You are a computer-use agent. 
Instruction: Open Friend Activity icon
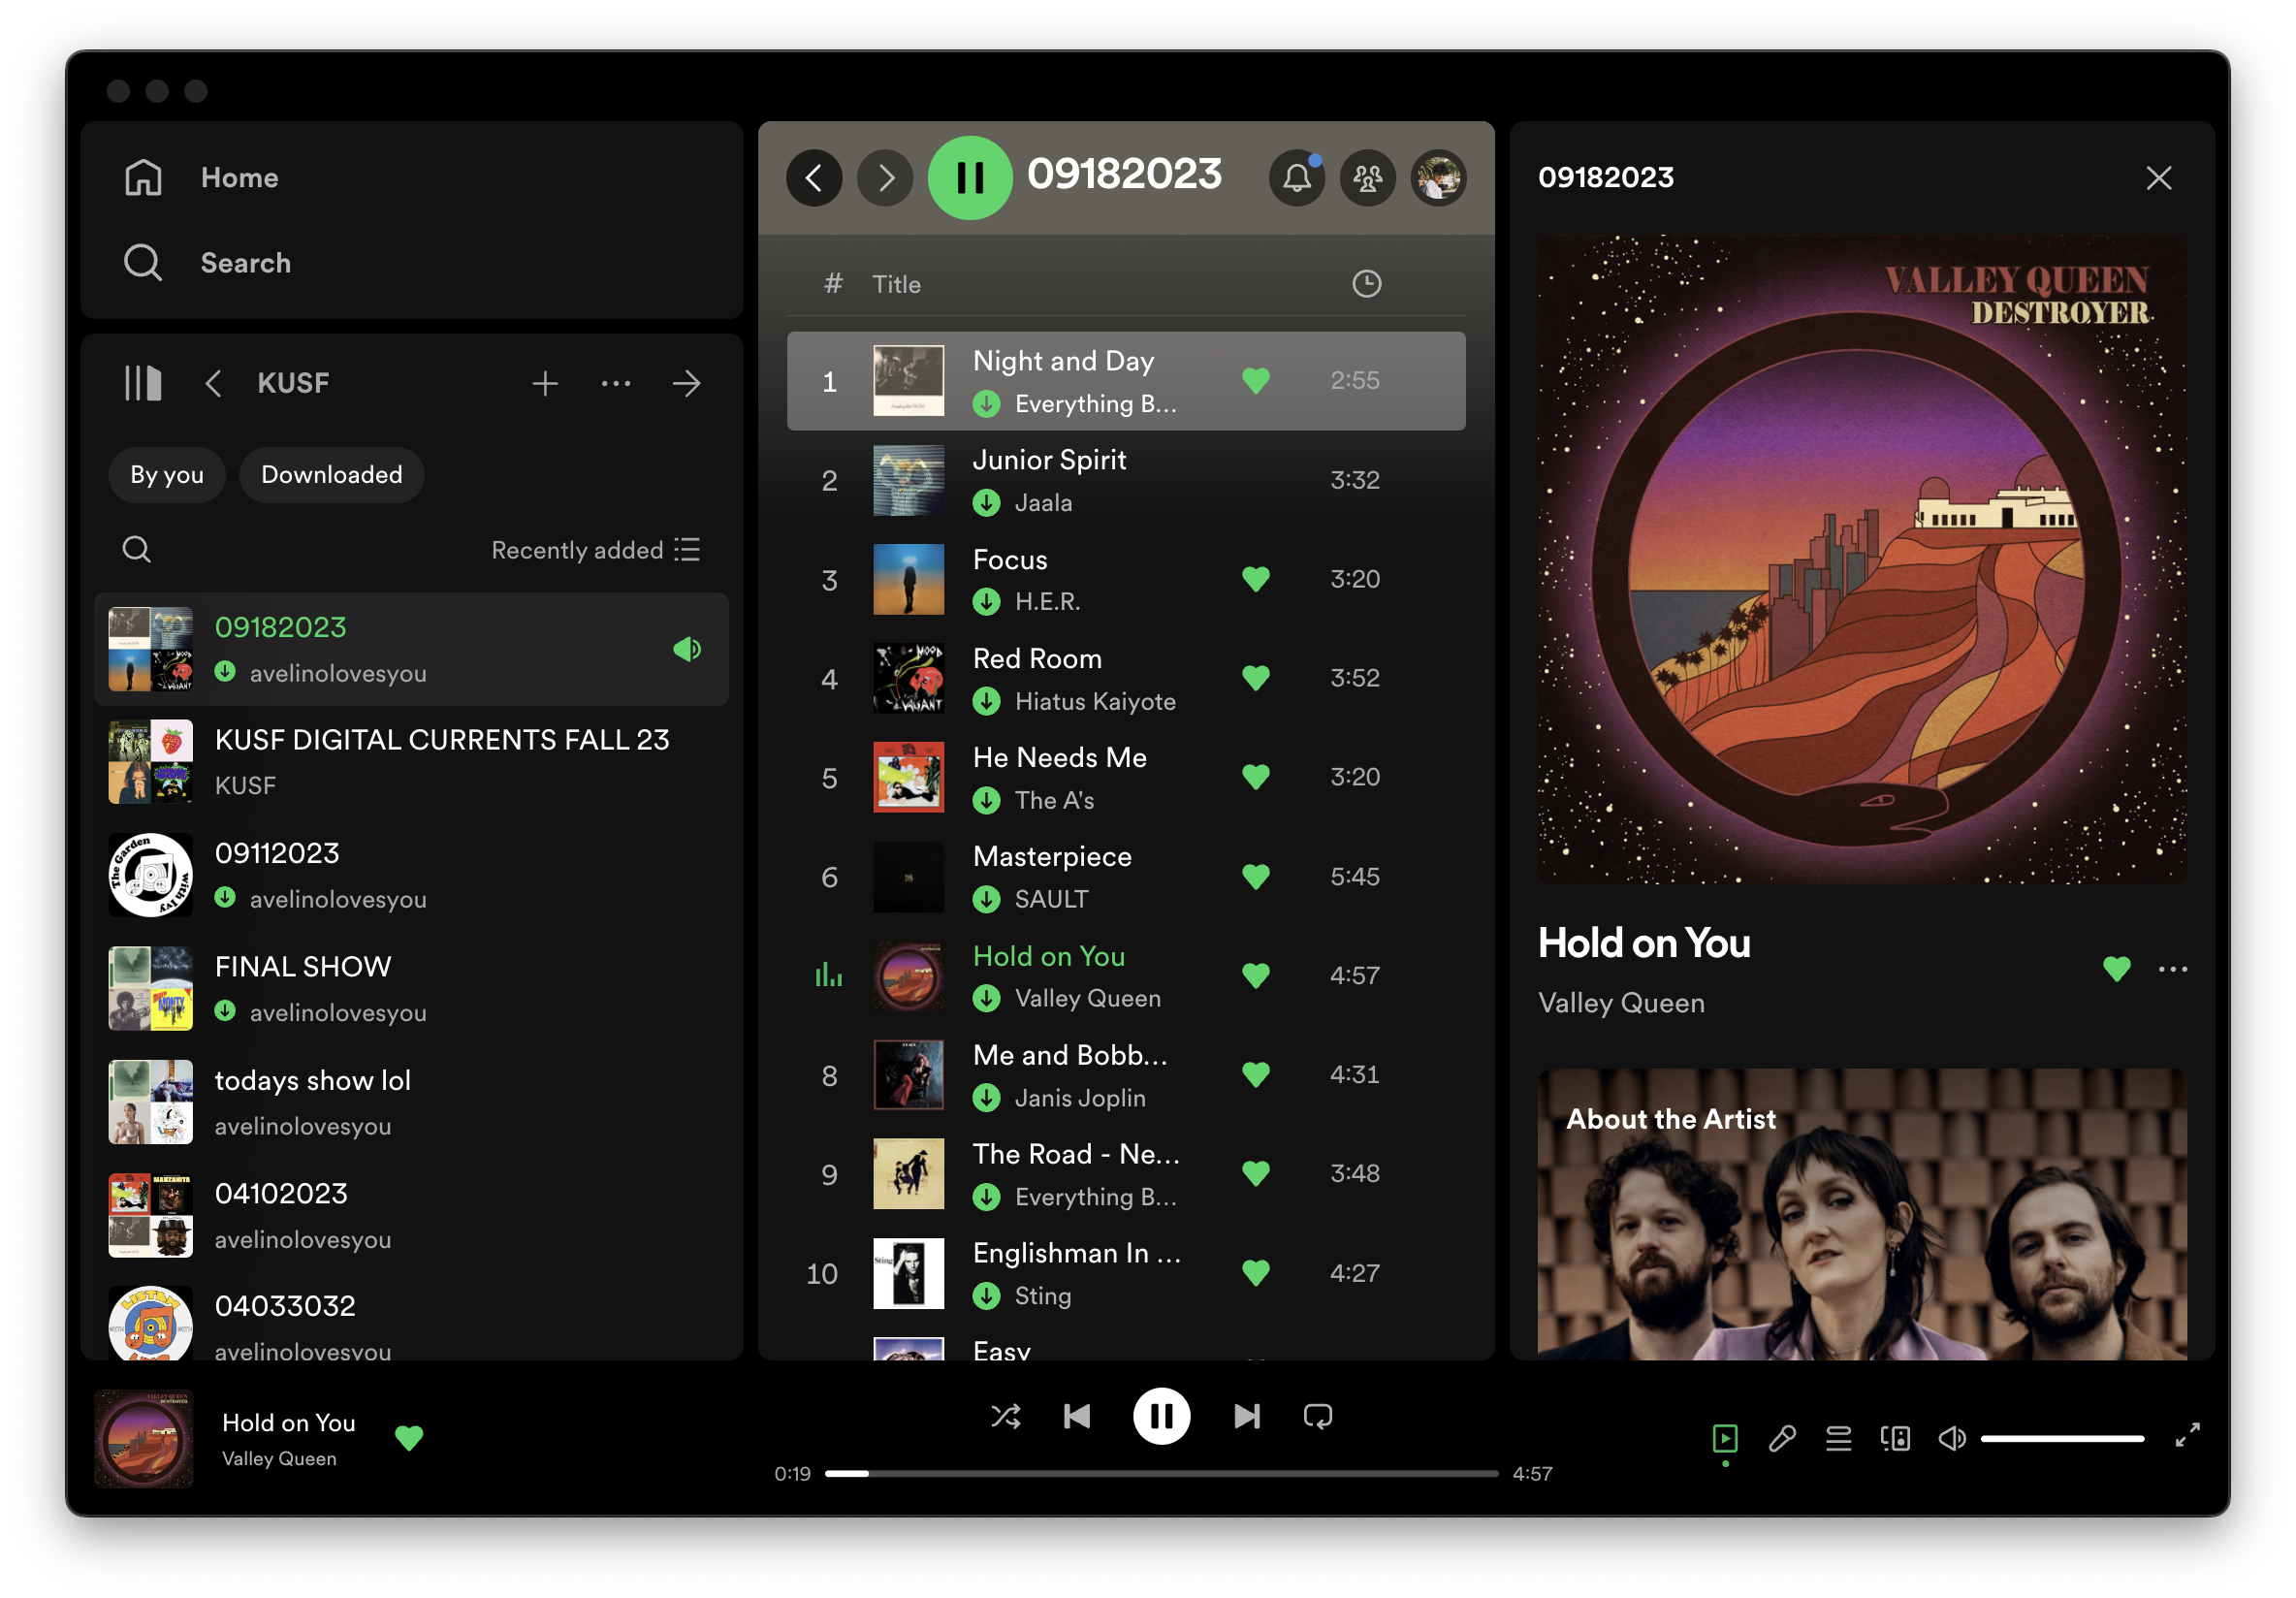click(x=1368, y=178)
